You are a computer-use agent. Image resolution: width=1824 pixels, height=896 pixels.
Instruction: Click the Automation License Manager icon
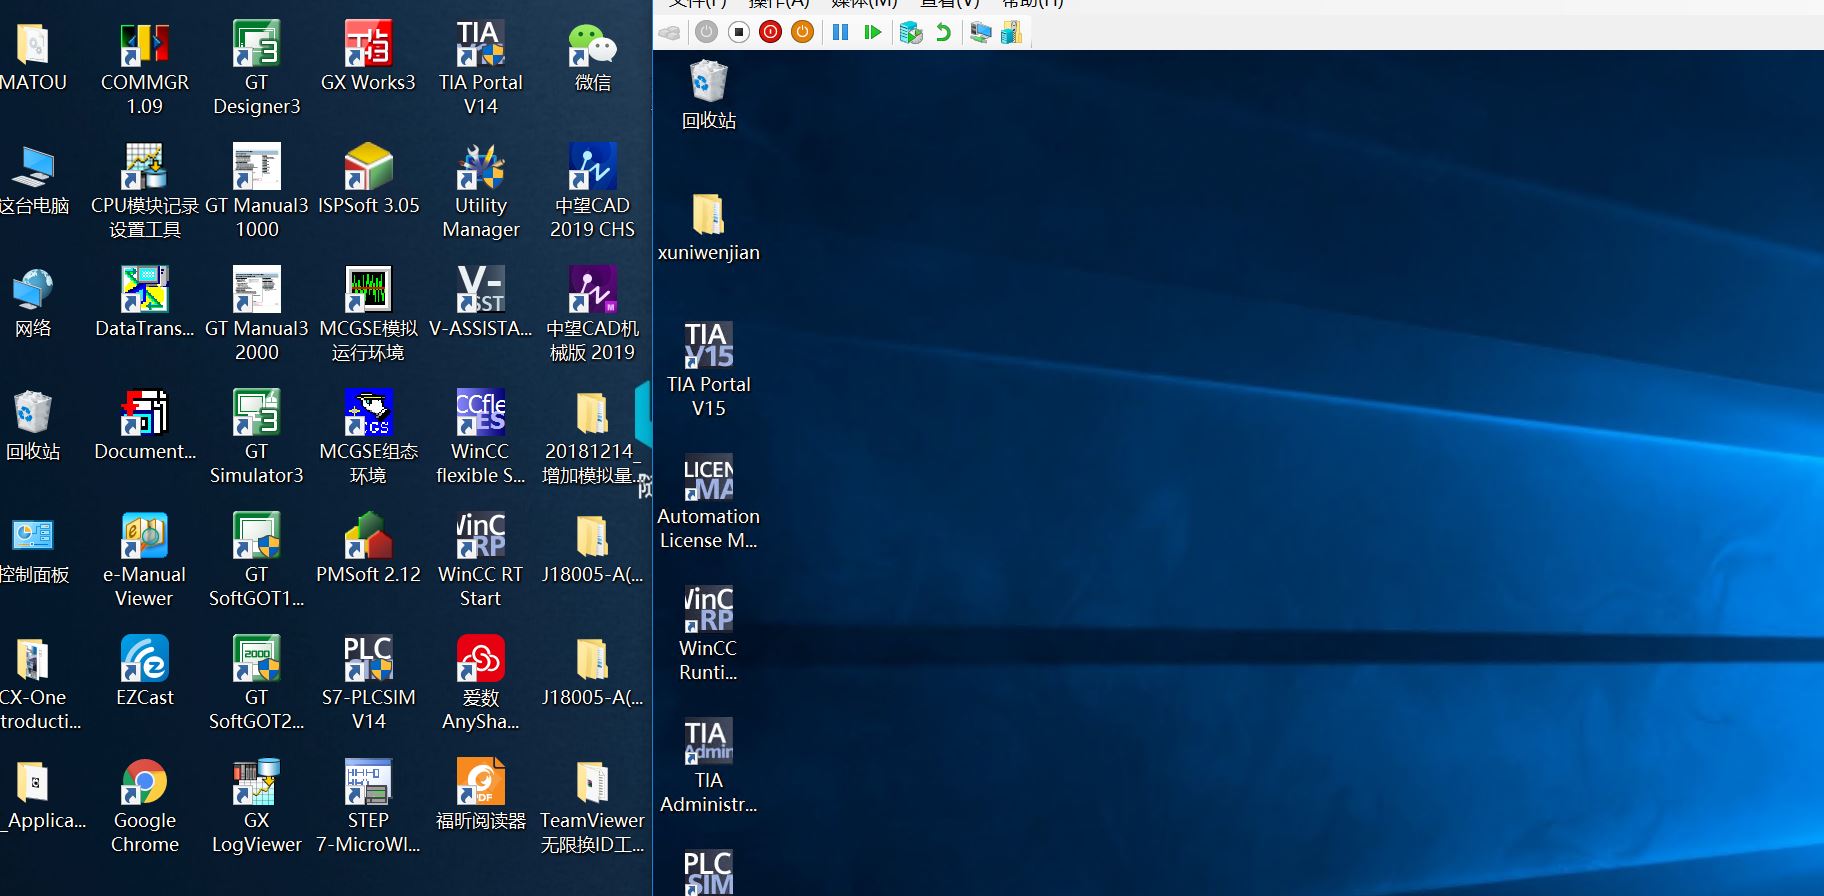click(x=708, y=478)
